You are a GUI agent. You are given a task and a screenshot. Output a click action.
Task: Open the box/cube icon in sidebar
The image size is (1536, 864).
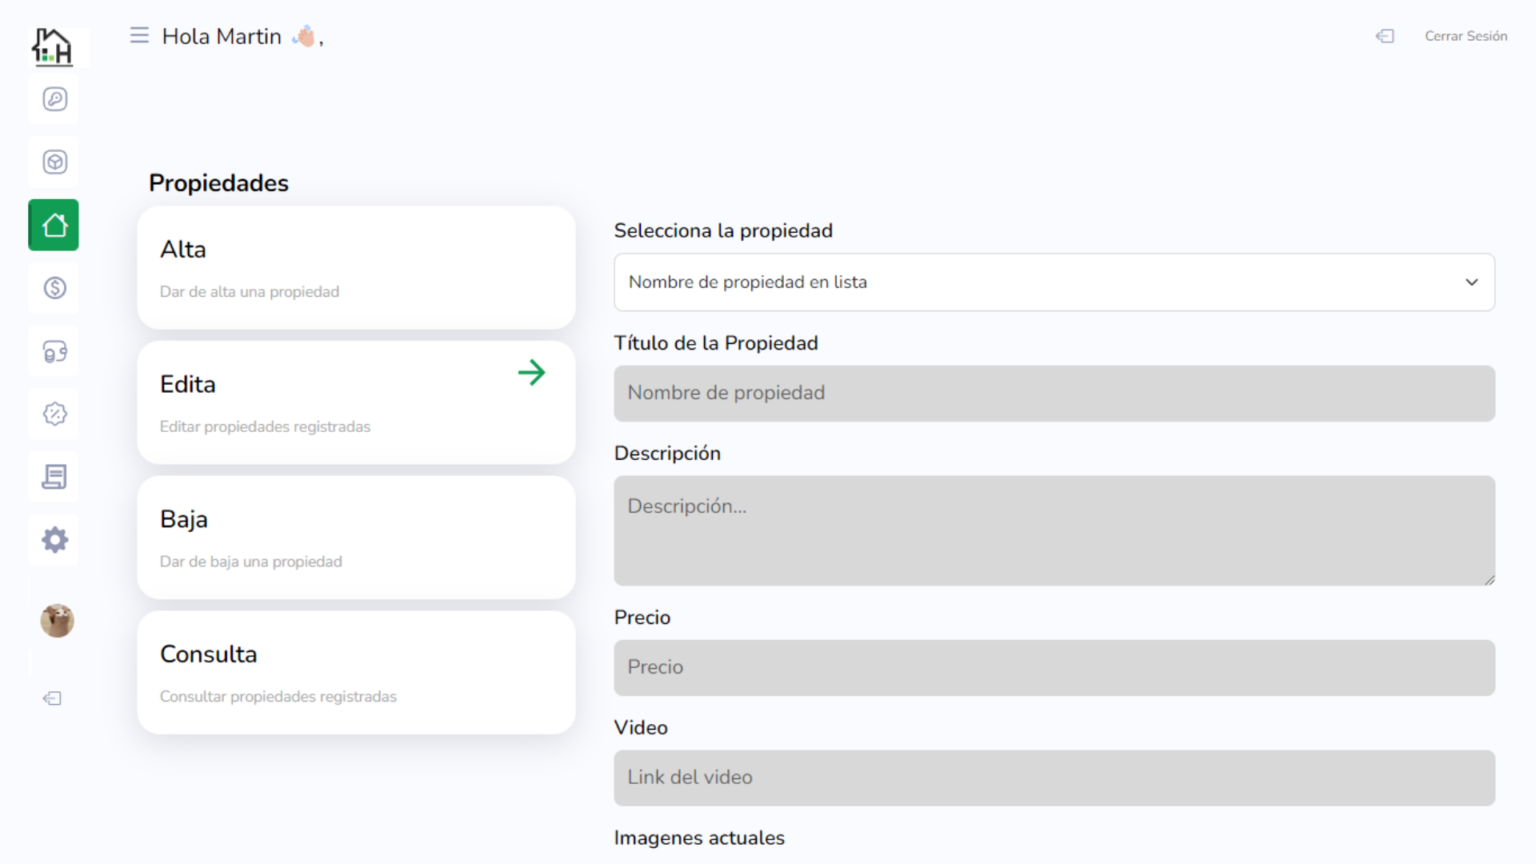[x=55, y=162]
